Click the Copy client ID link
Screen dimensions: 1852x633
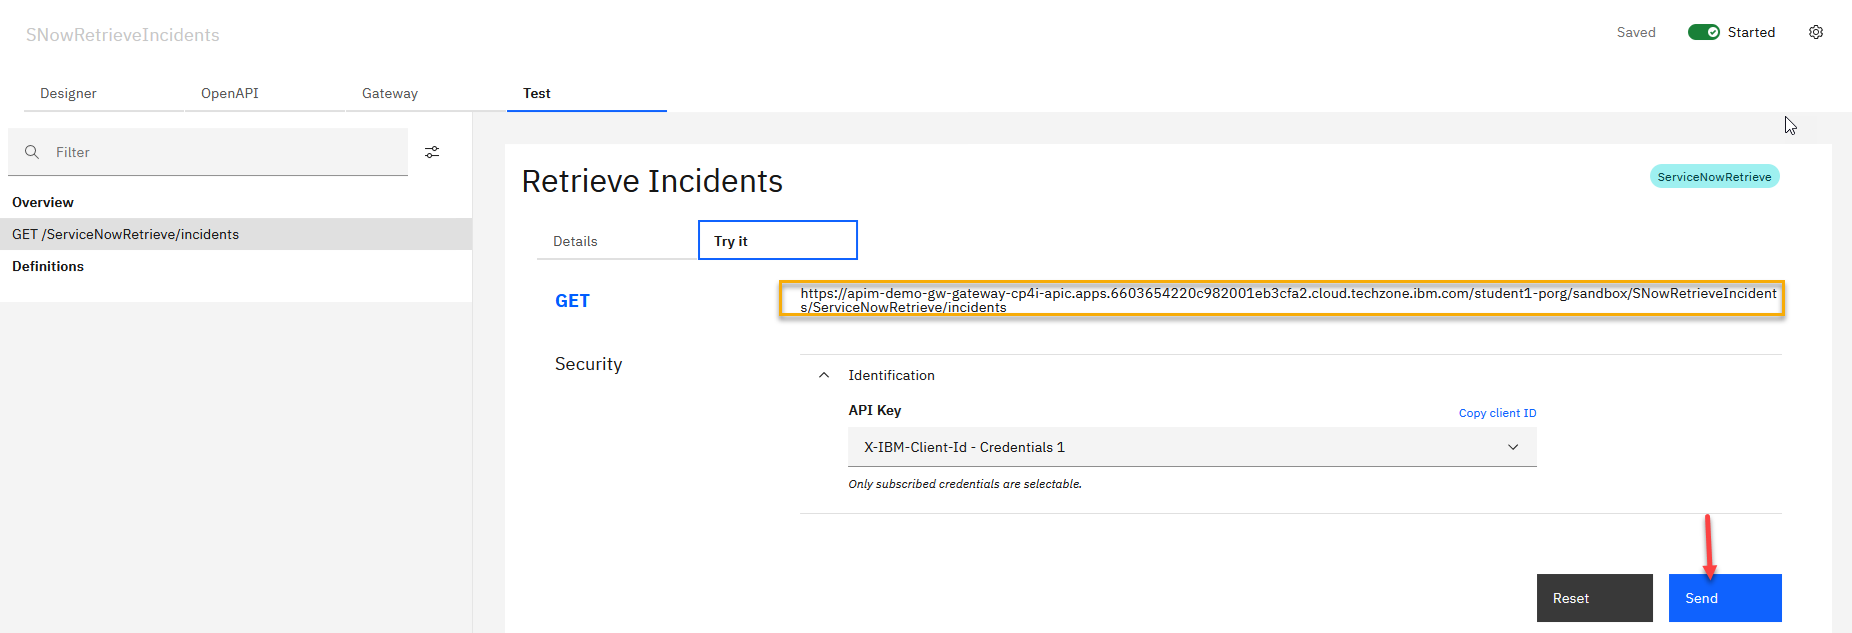1497,413
